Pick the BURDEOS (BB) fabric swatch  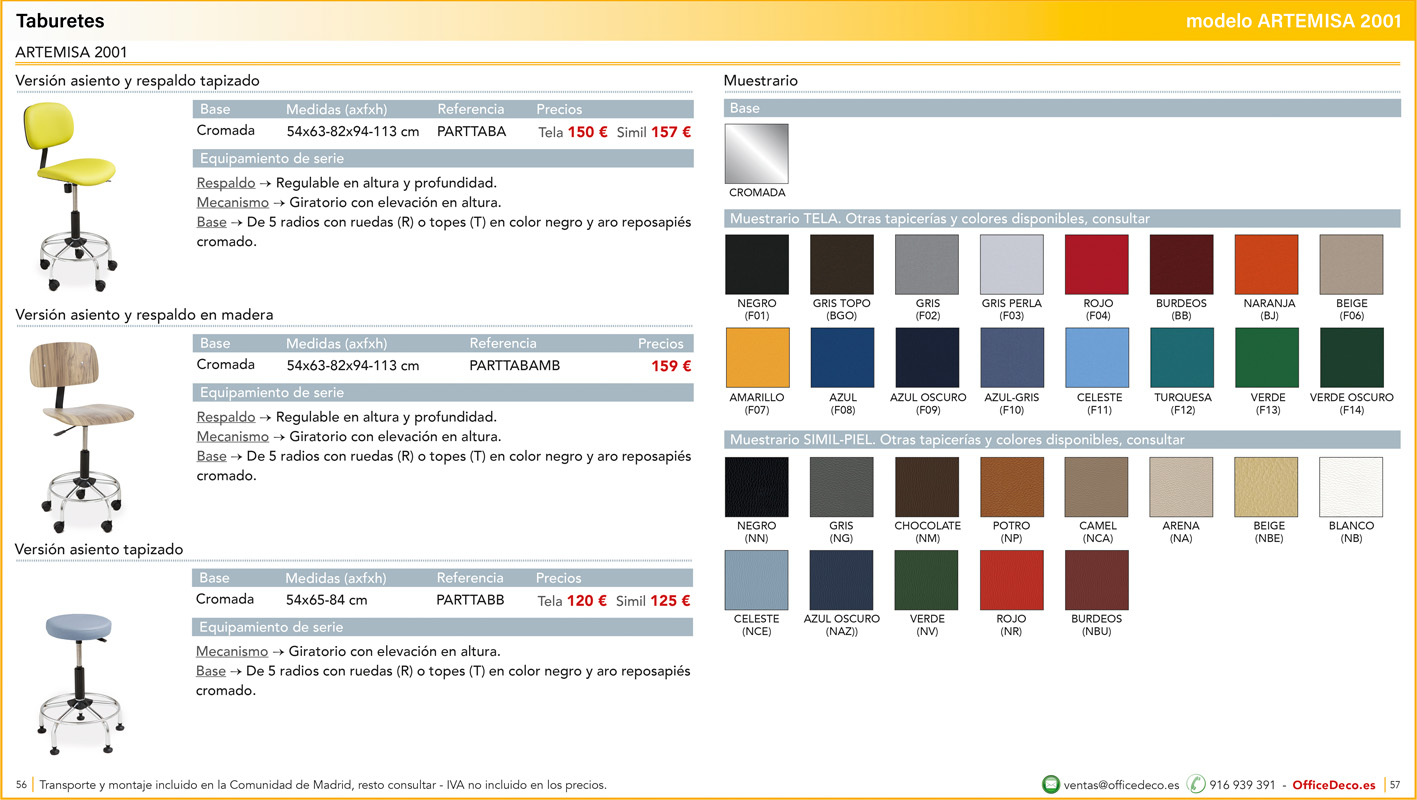[1182, 265]
